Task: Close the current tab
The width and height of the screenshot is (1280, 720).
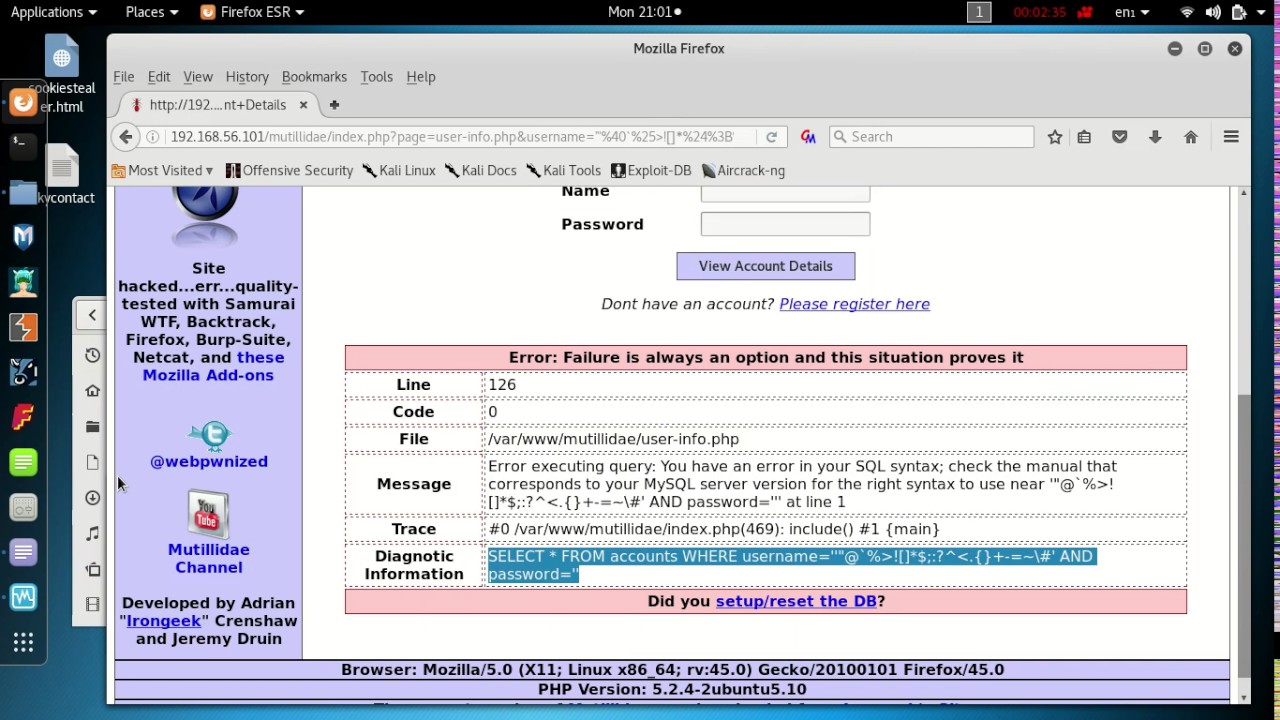Action: [303, 104]
